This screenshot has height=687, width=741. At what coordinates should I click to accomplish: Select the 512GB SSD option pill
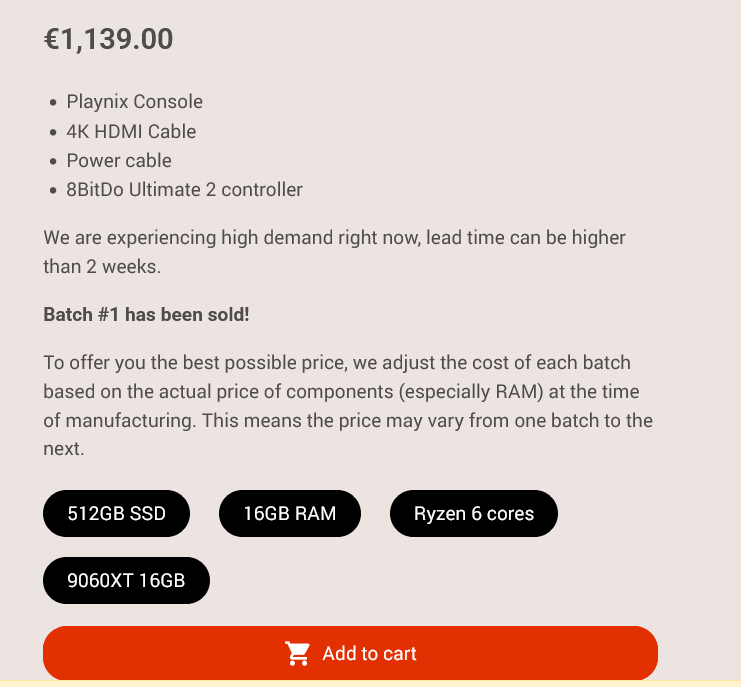pyautogui.click(x=116, y=514)
